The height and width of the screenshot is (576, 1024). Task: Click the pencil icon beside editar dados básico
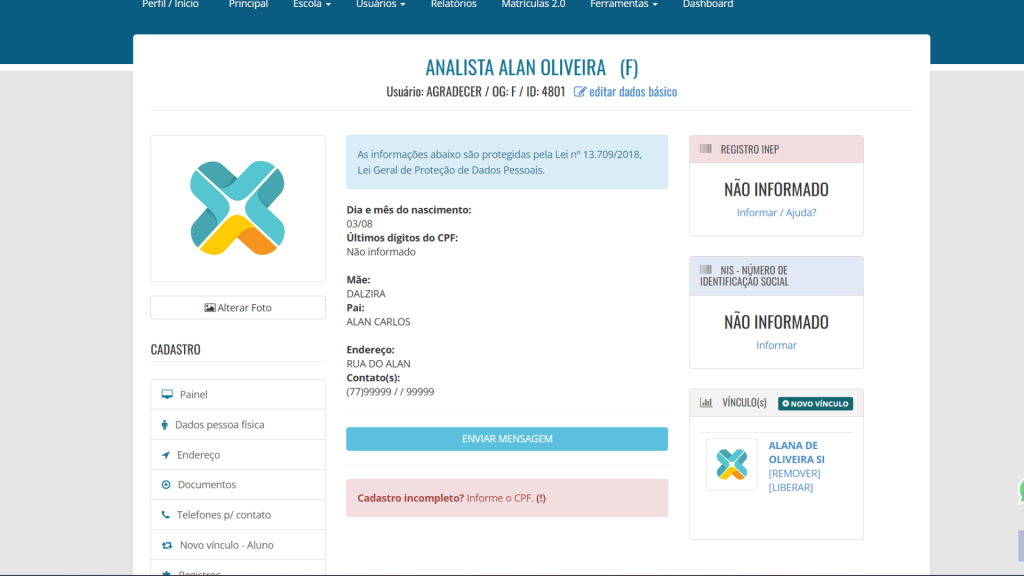(580, 92)
